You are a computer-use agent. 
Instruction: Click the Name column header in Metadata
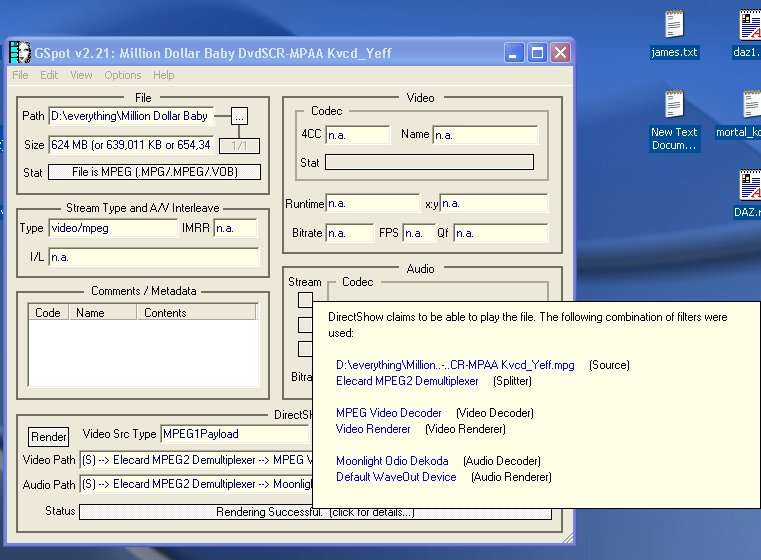tap(102, 313)
